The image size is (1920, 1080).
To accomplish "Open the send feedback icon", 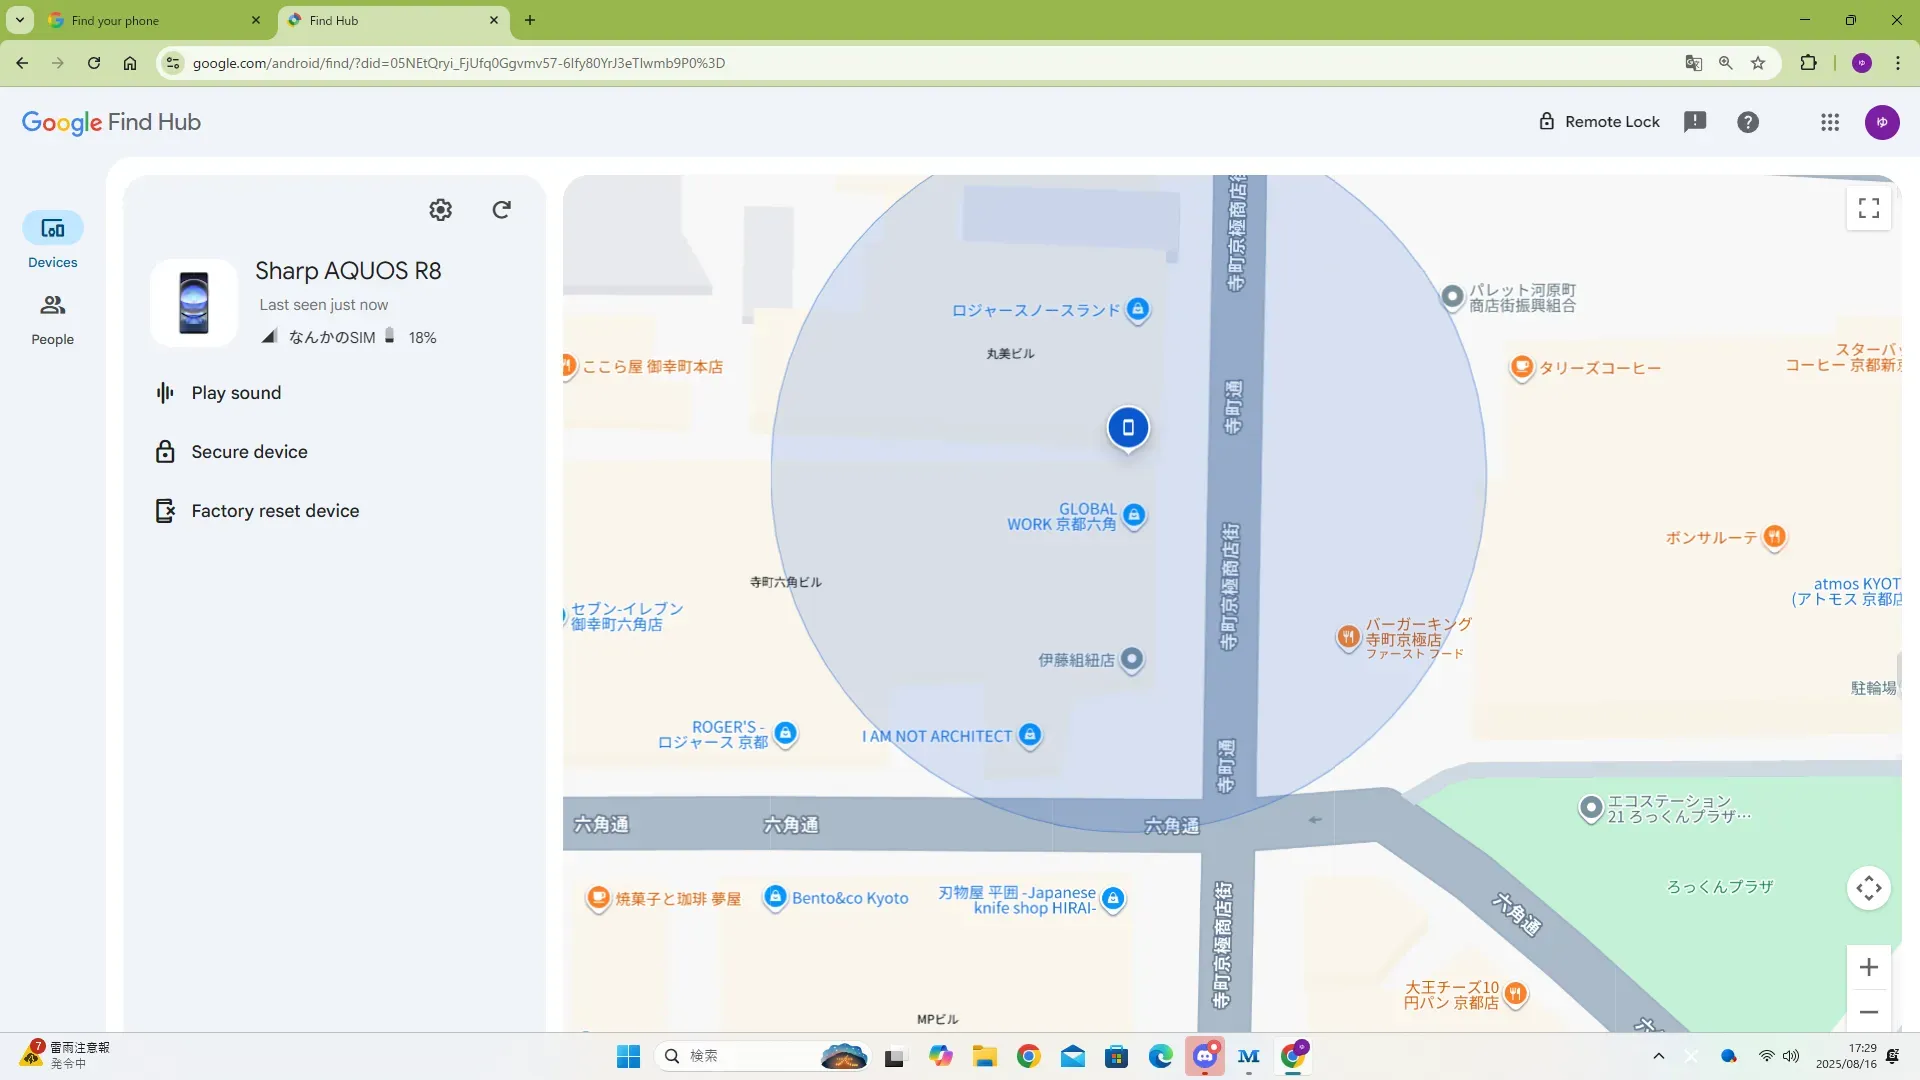I will tap(1695, 122).
